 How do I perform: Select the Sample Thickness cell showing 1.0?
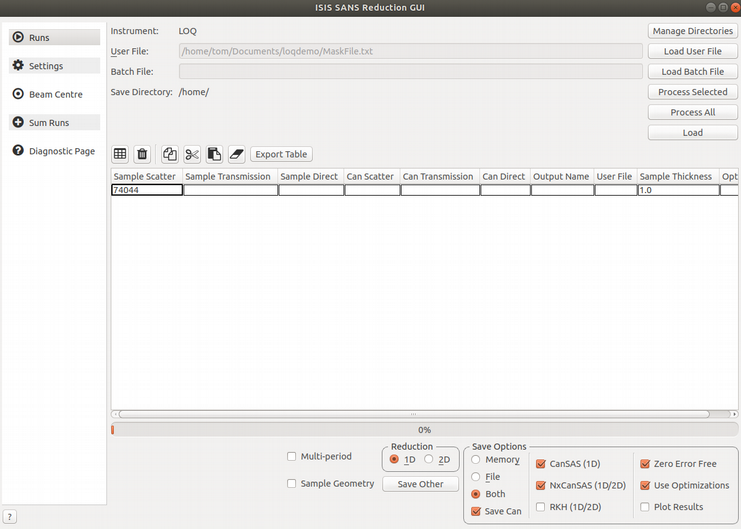click(678, 190)
